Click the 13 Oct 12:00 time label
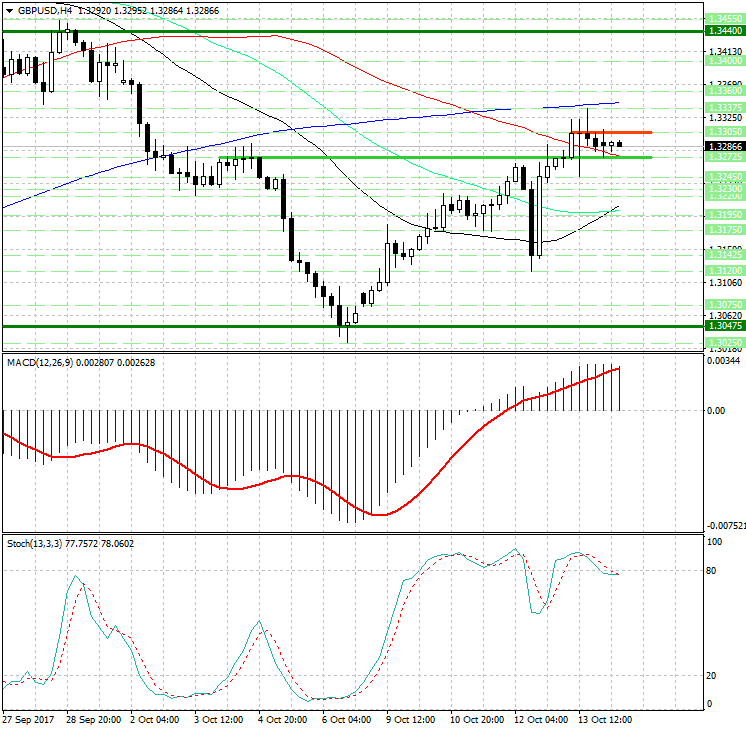The width and height of the screenshot is (746, 731). tap(605, 720)
